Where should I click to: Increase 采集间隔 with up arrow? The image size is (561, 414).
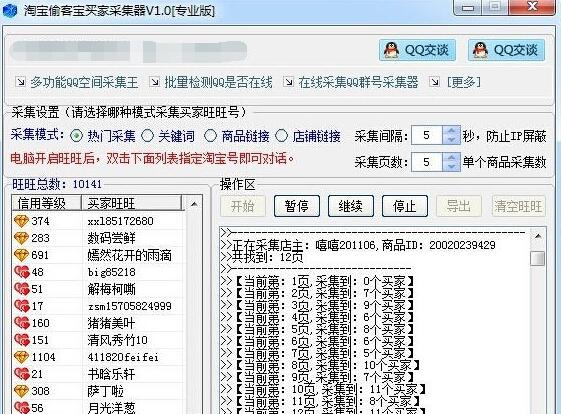[x=452, y=131]
